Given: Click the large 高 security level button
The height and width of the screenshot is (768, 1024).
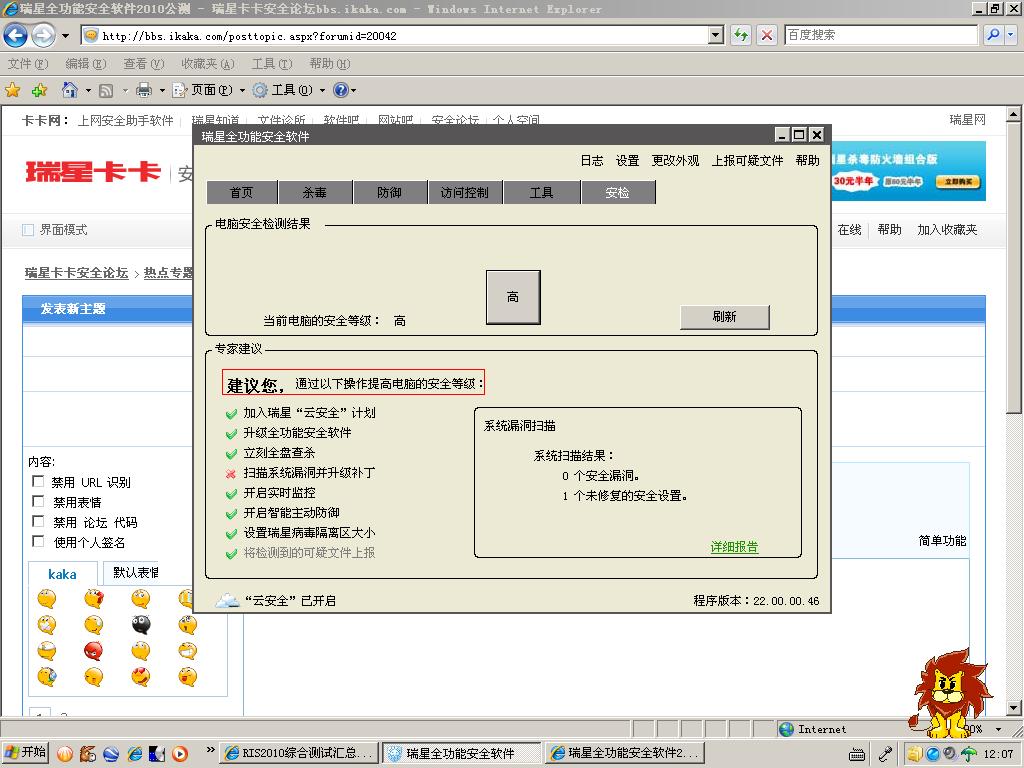Looking at the screenshot, I should pos(513,297).
